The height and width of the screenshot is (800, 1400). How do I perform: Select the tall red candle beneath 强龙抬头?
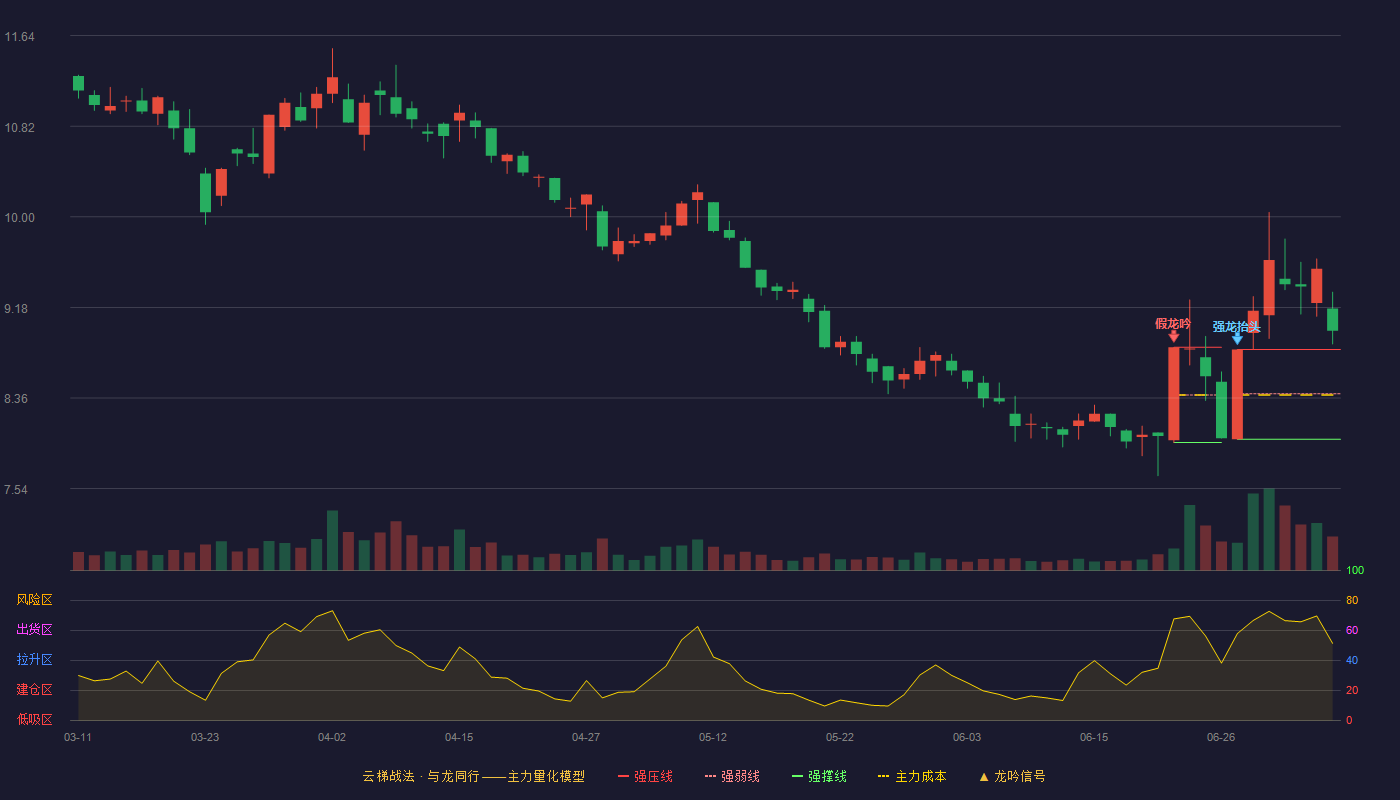[x=1237, y=394]
